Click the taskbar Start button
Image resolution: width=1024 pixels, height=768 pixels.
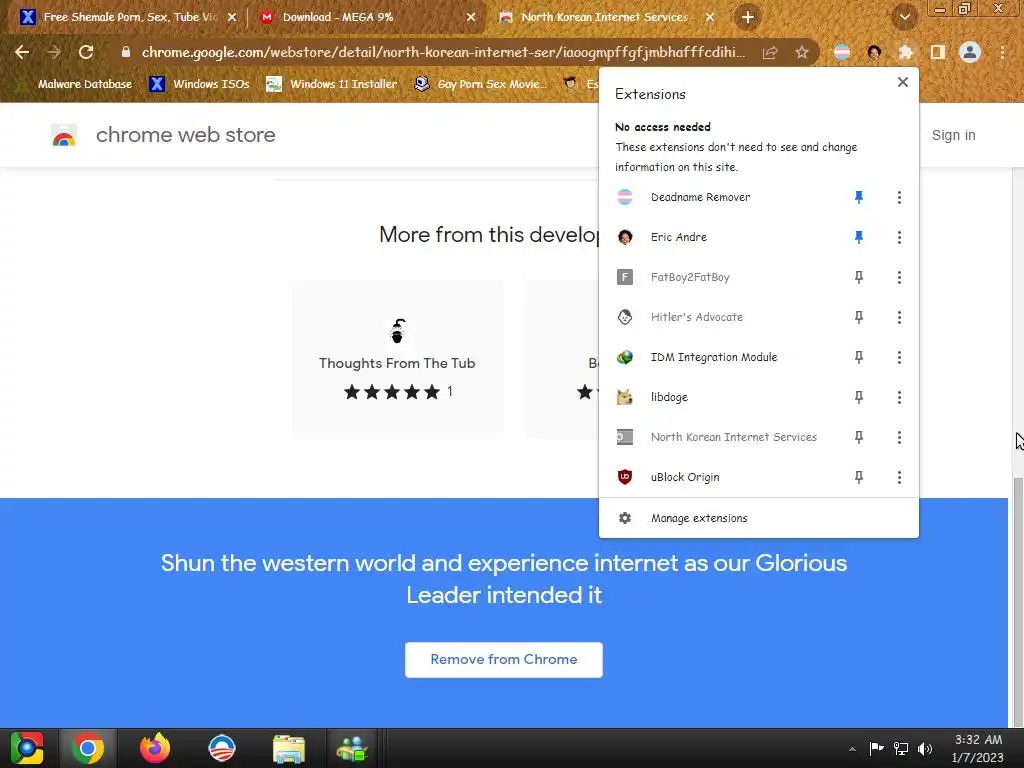[27, 748]
